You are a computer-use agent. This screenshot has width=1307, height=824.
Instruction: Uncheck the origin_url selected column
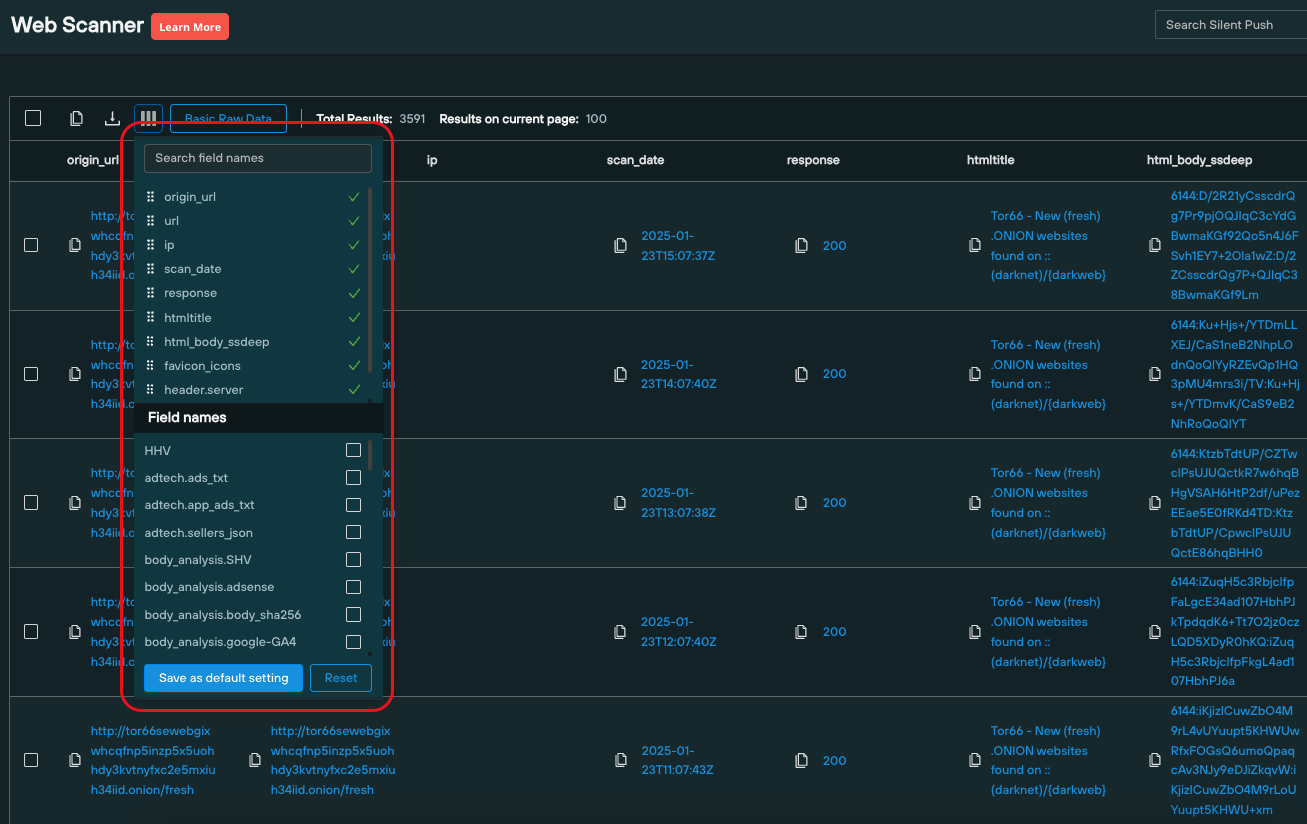pyautogui.click(x=354, y=197)
